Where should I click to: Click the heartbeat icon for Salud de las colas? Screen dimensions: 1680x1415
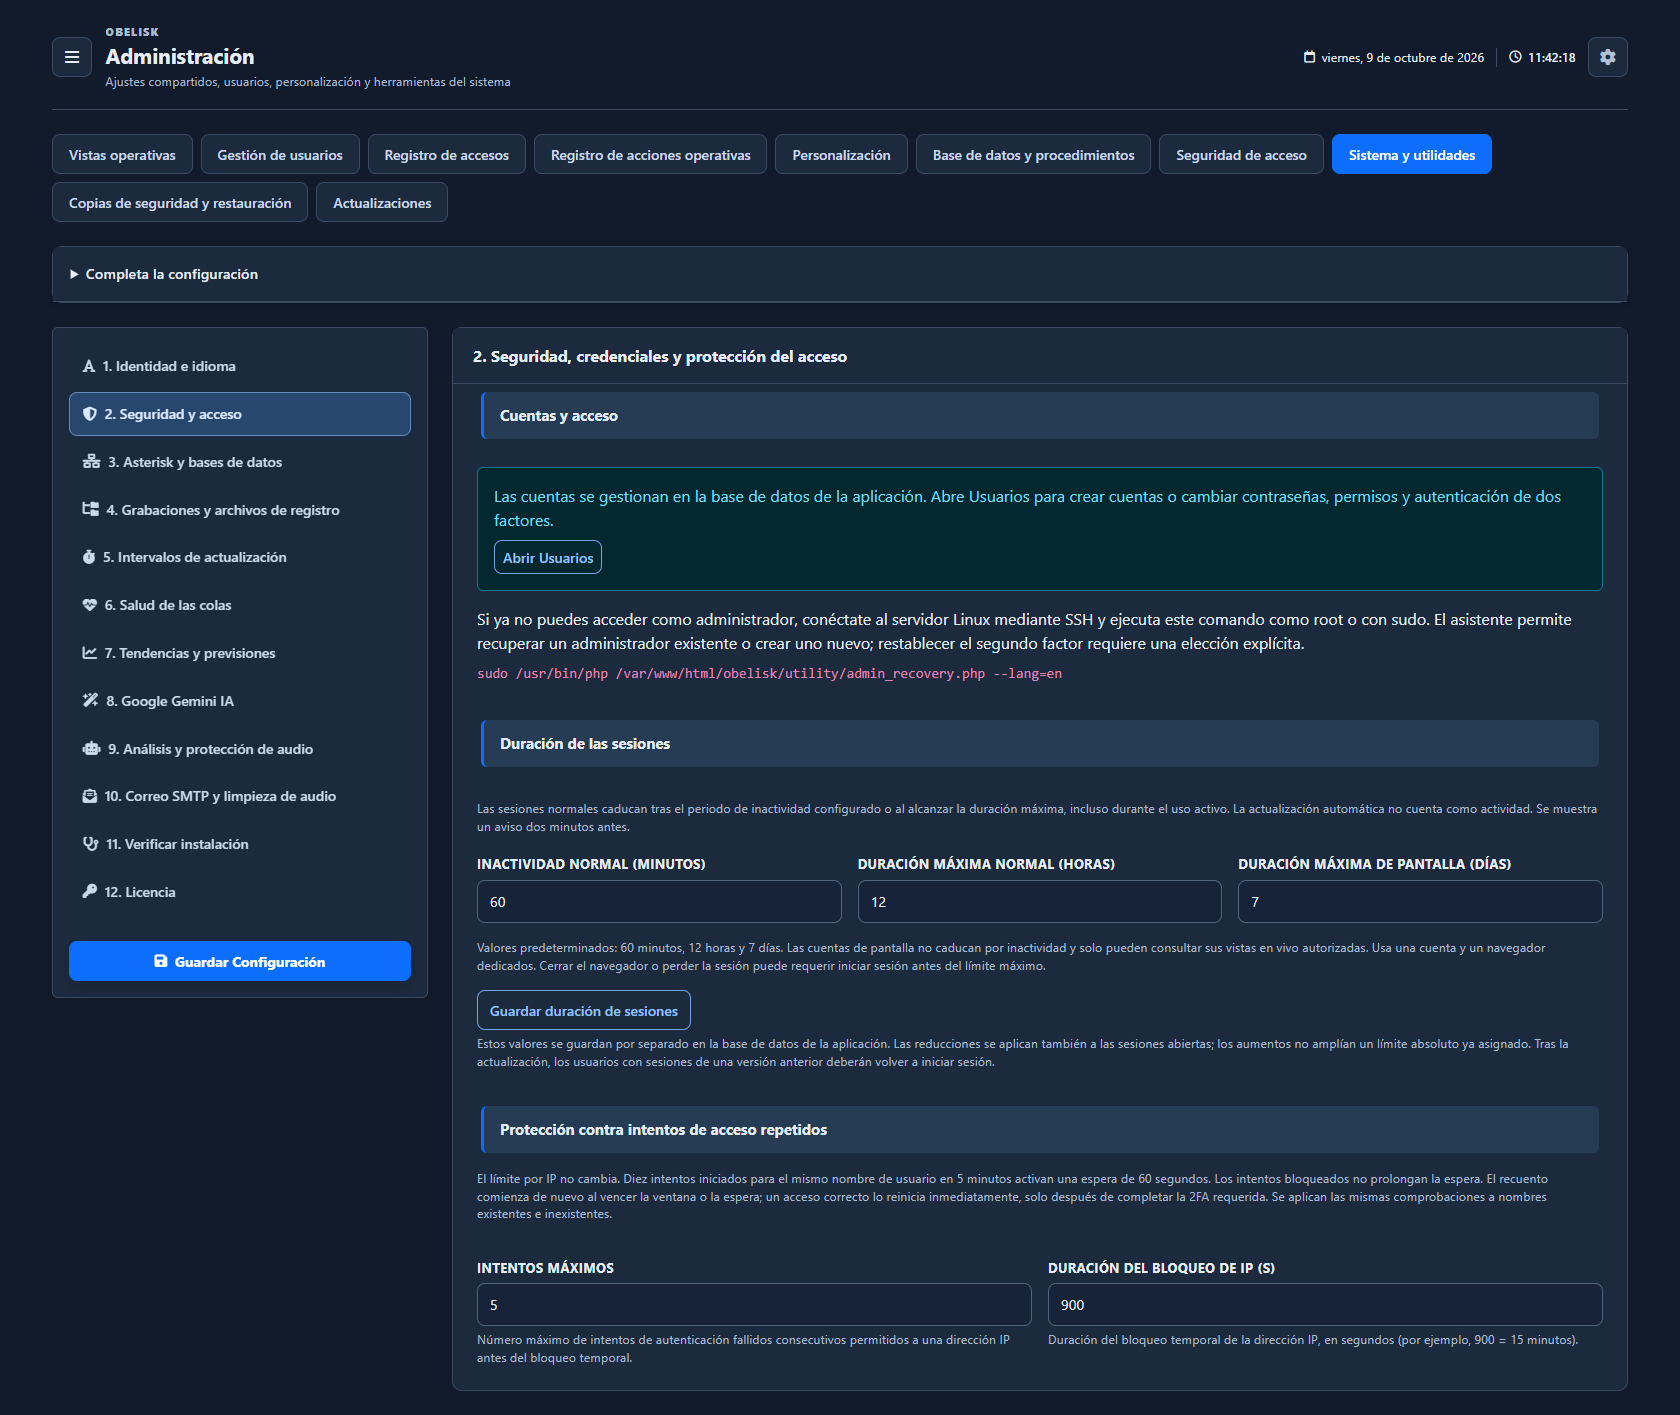90,605
